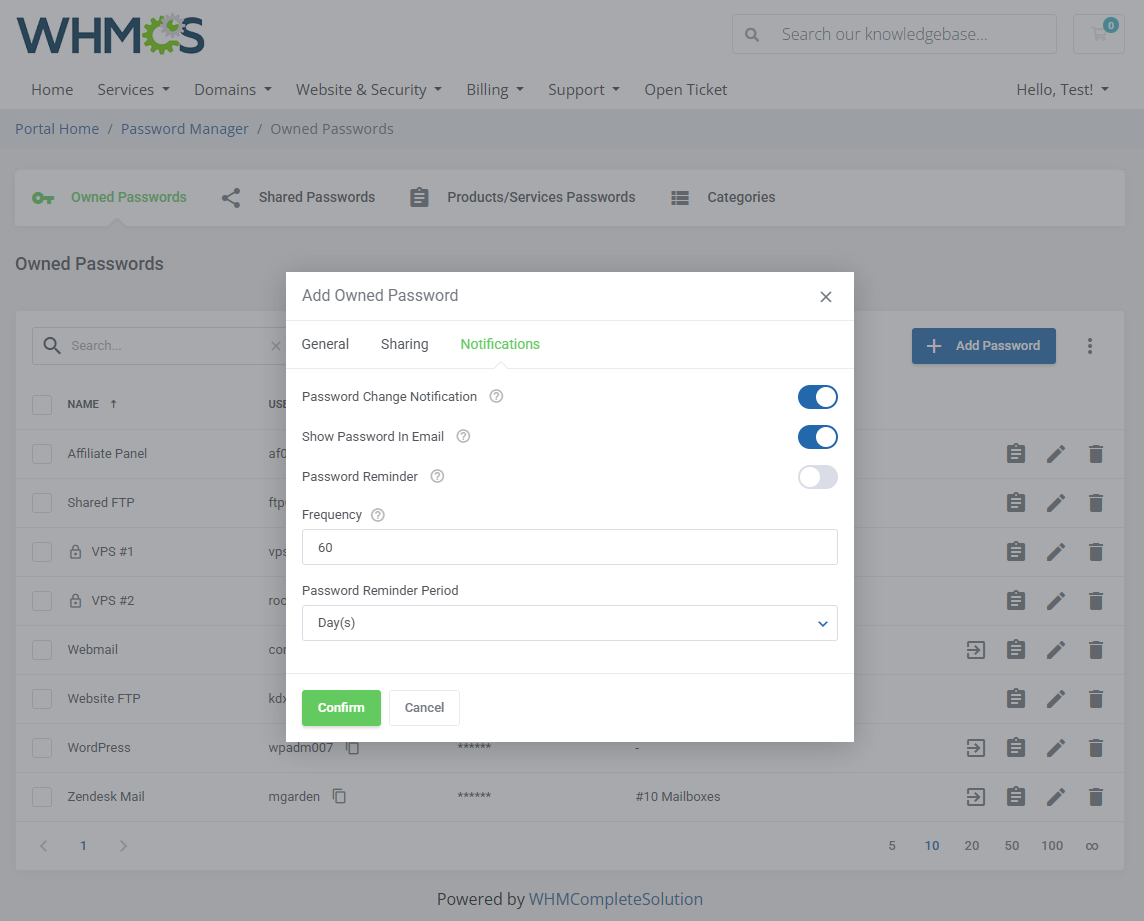Open Password Reminder Period dropdown
Viewport: 1144px width, 921px height.
[x=569, y=623]
